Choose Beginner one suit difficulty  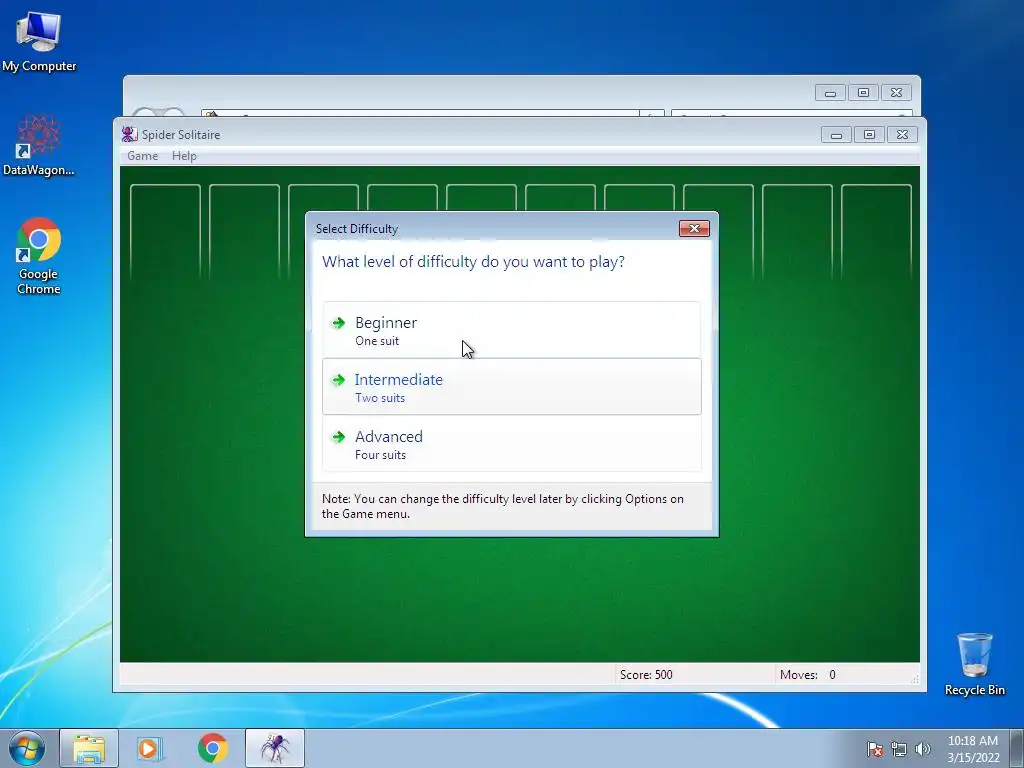pos(511,330)
